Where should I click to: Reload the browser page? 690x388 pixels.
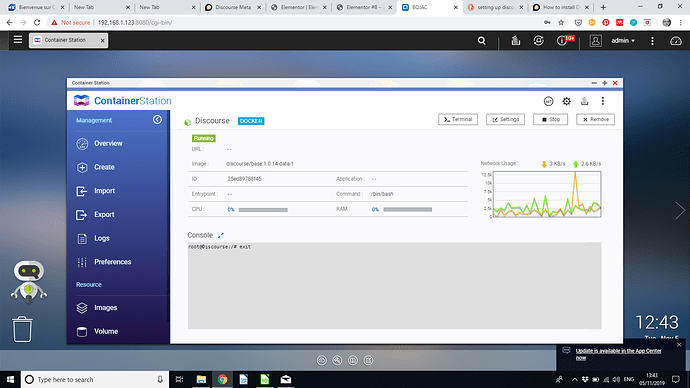click(37, 22)
